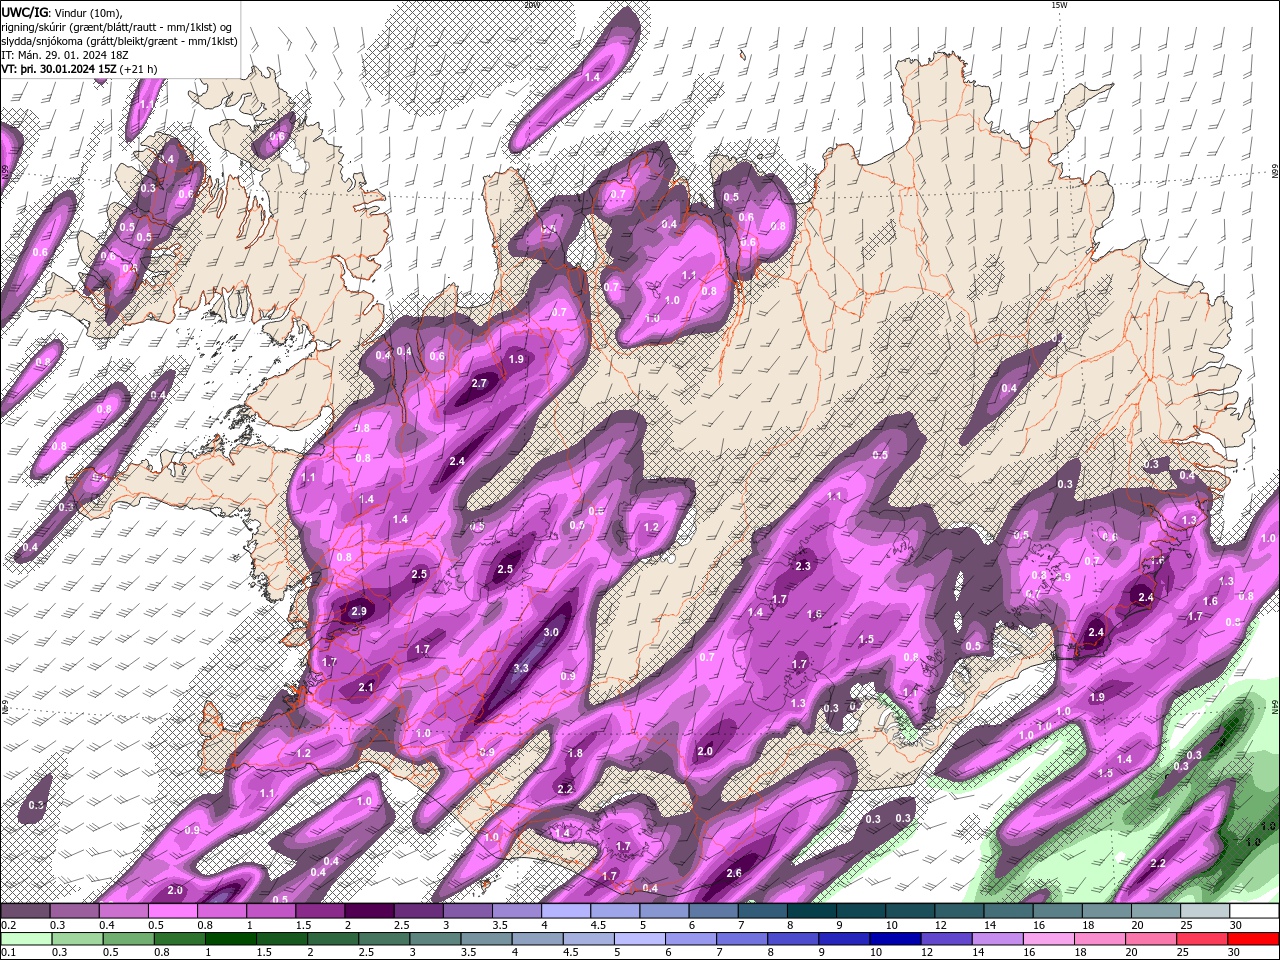Pick the darkest purple snow-scale swatch at 2
1280x960 pixels.
click(369, 911)
